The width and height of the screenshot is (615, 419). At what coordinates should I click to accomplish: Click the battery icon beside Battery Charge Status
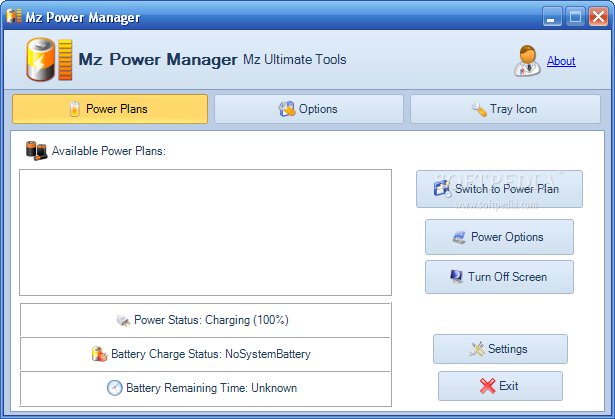click(99, 354)
